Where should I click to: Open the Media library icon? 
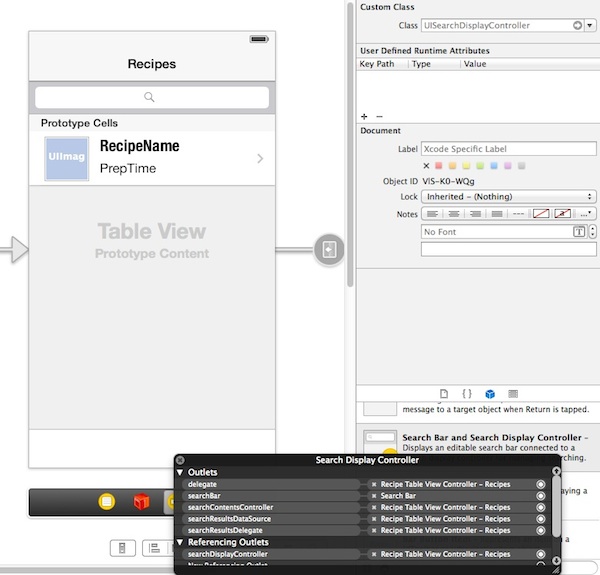(x=513, y=394)
